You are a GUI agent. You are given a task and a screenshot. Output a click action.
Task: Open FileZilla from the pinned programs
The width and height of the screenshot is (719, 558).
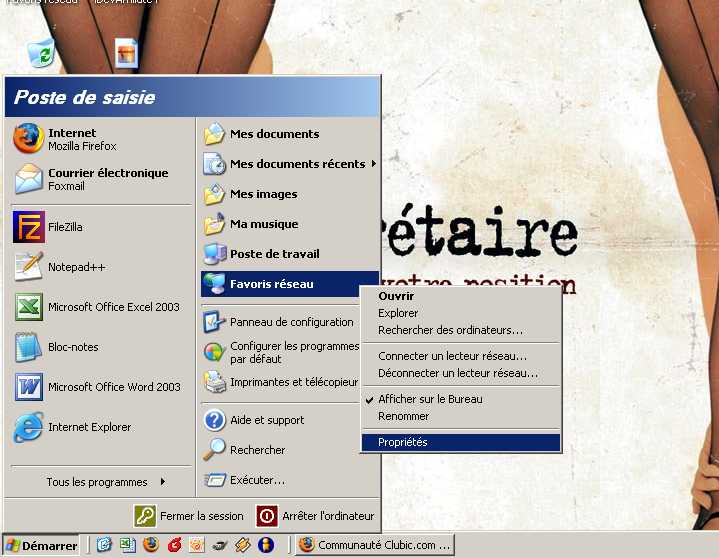point(65,227)
